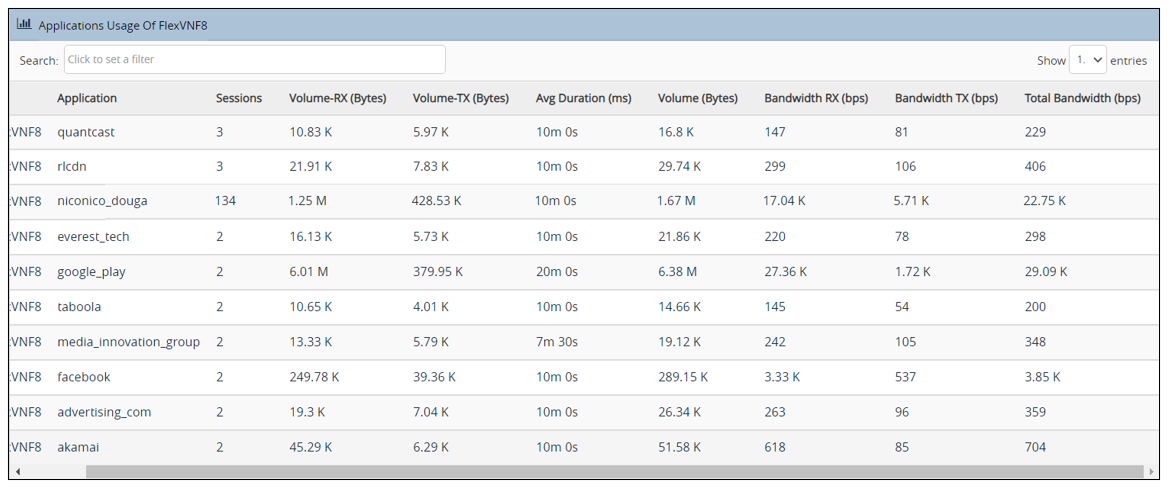
Task: Select the google_play application row
Action: pyautogui.click(x=585, y=272)
